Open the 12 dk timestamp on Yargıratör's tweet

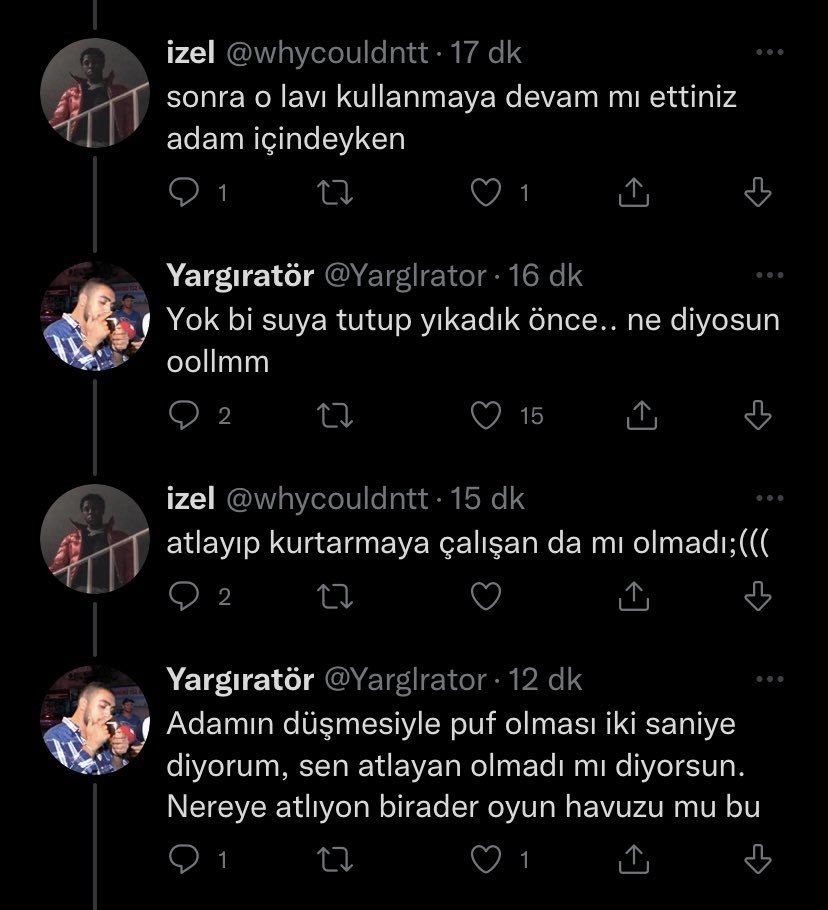(545, 680)
